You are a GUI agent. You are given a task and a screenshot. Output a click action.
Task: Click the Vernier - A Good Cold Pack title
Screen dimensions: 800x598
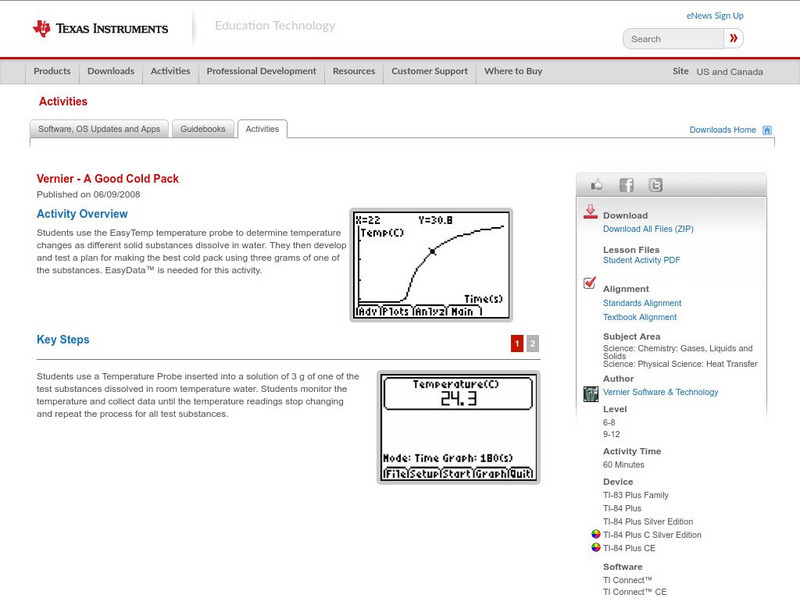coord(108,179)
